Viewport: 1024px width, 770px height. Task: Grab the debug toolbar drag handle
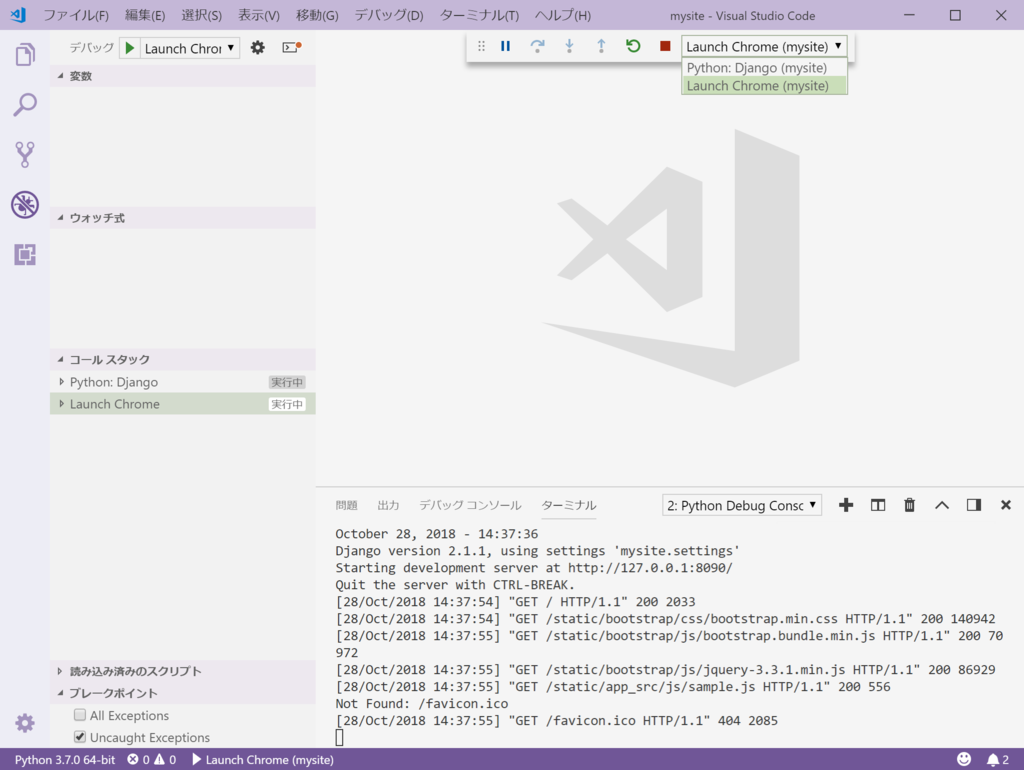click(481, 46)
